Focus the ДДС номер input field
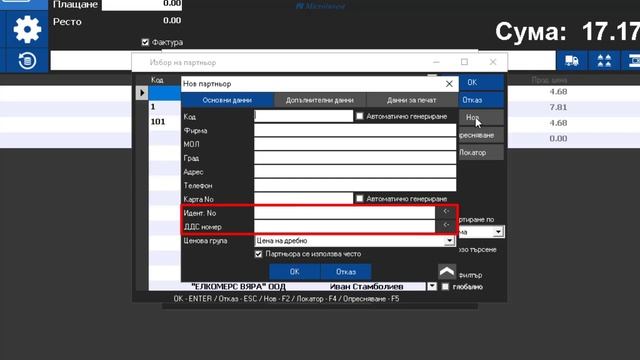Image resolution: width=640 pixels, height=360 pixels. click(x=344, y=226)
